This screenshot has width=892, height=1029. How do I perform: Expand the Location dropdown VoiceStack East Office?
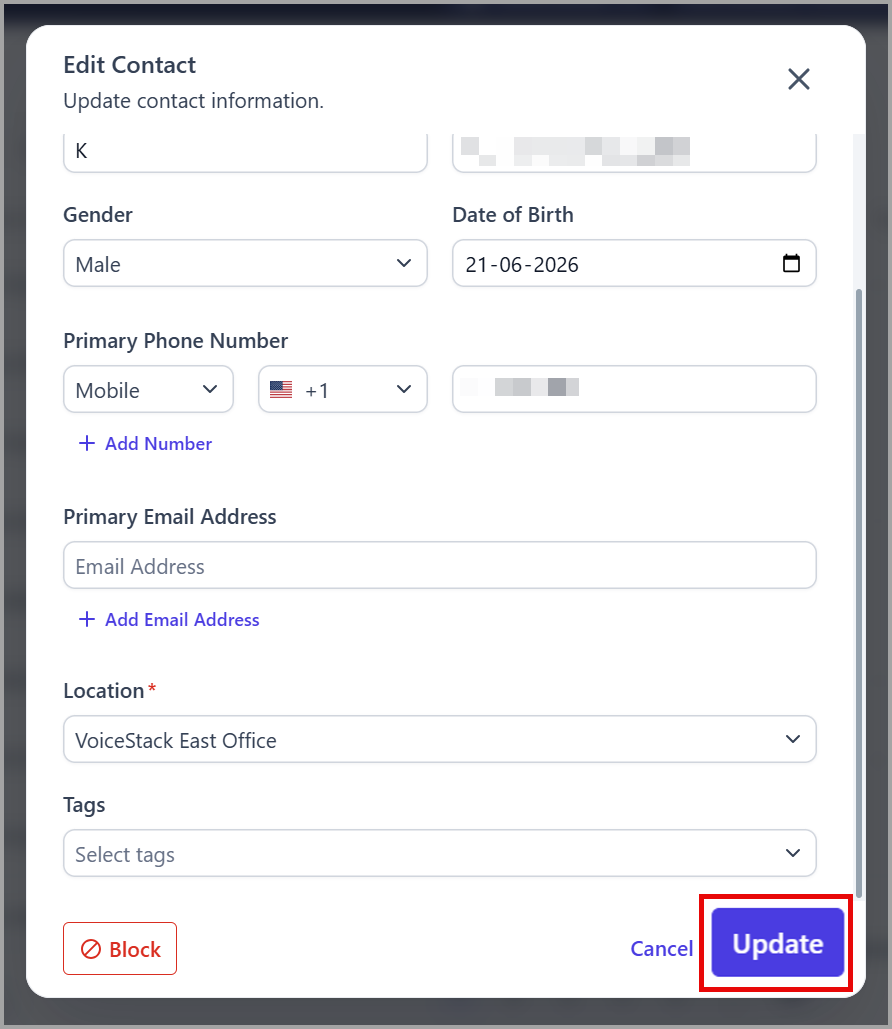(x=440, y=740)
